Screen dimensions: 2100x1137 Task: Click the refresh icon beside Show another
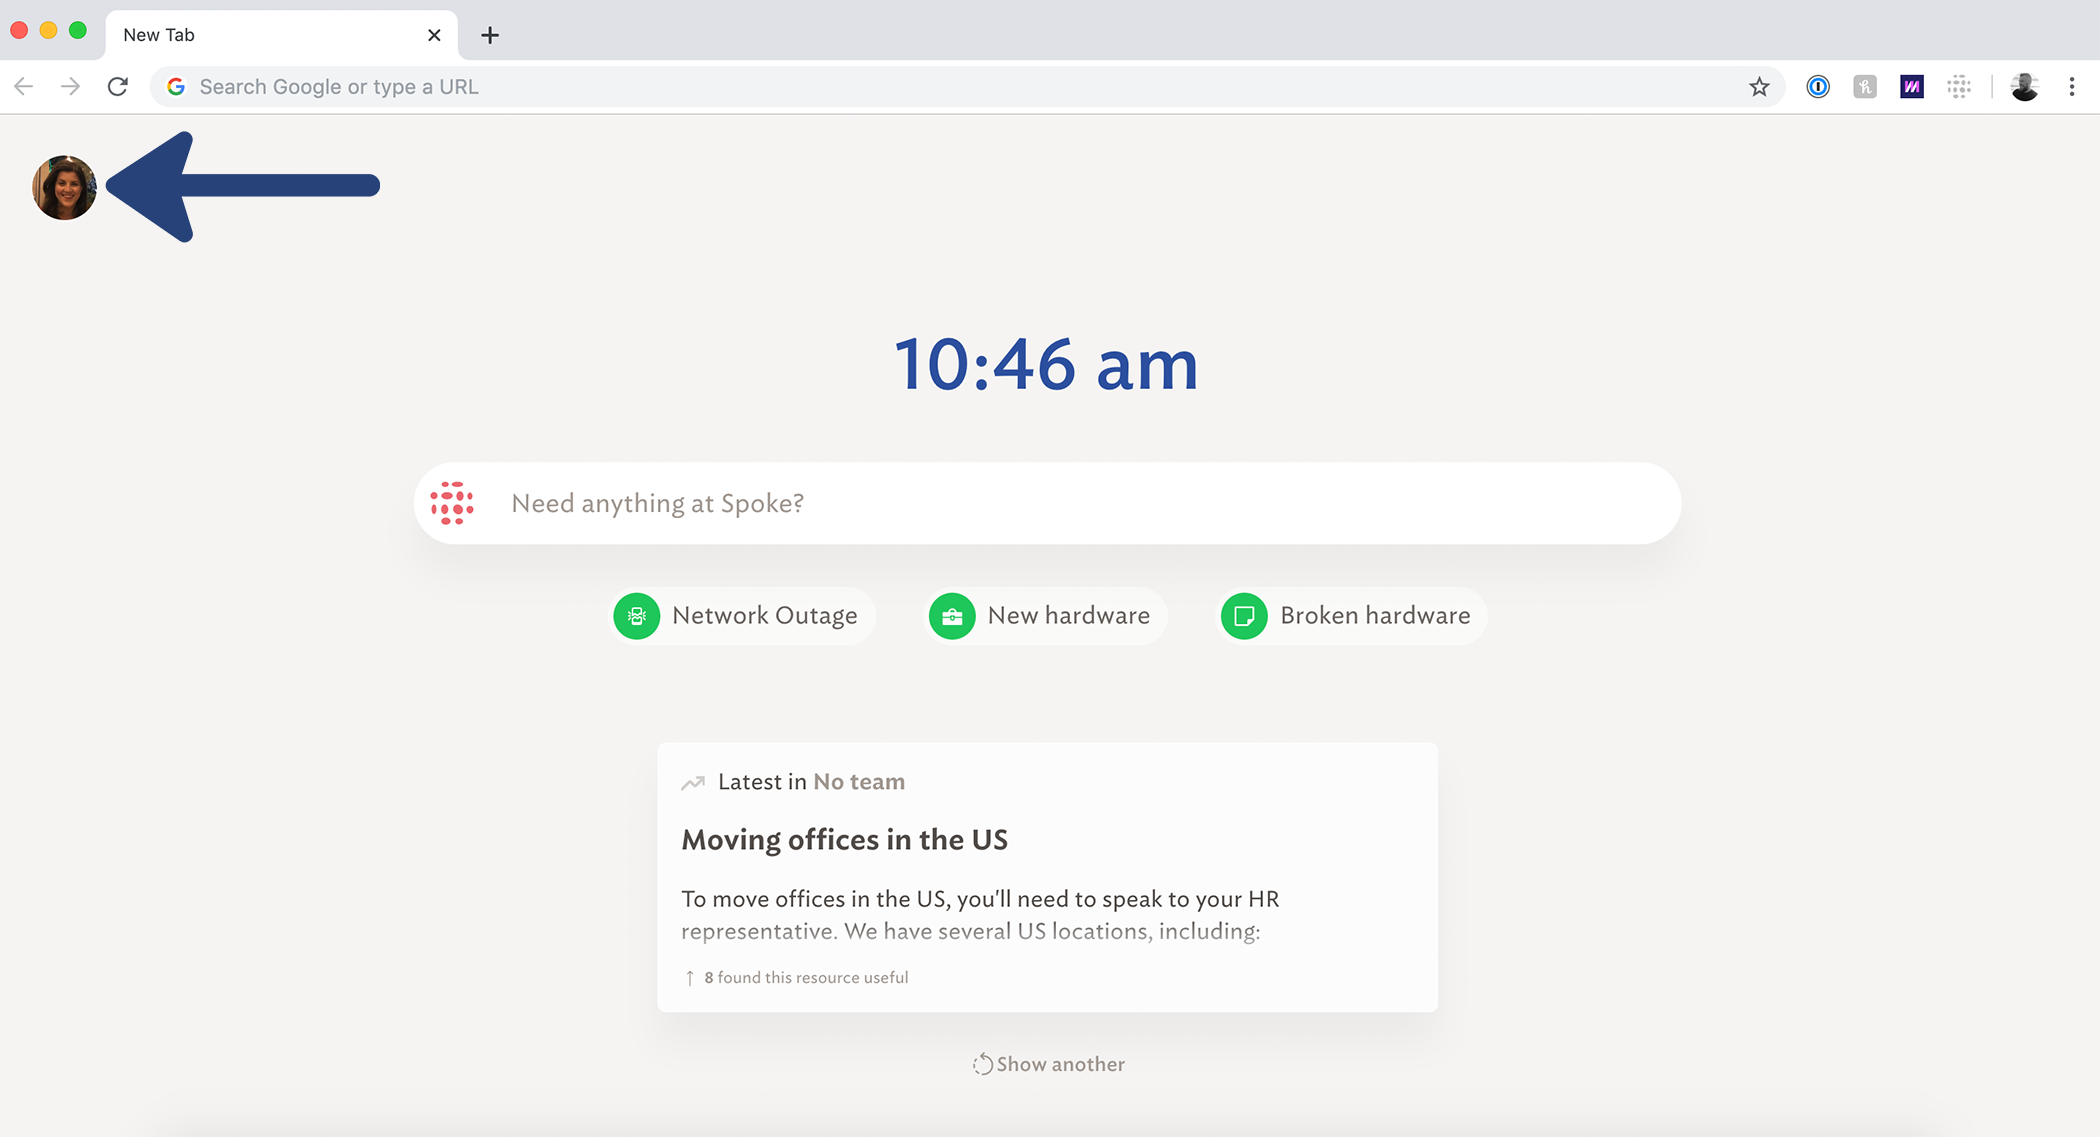tap(983, 1064)
